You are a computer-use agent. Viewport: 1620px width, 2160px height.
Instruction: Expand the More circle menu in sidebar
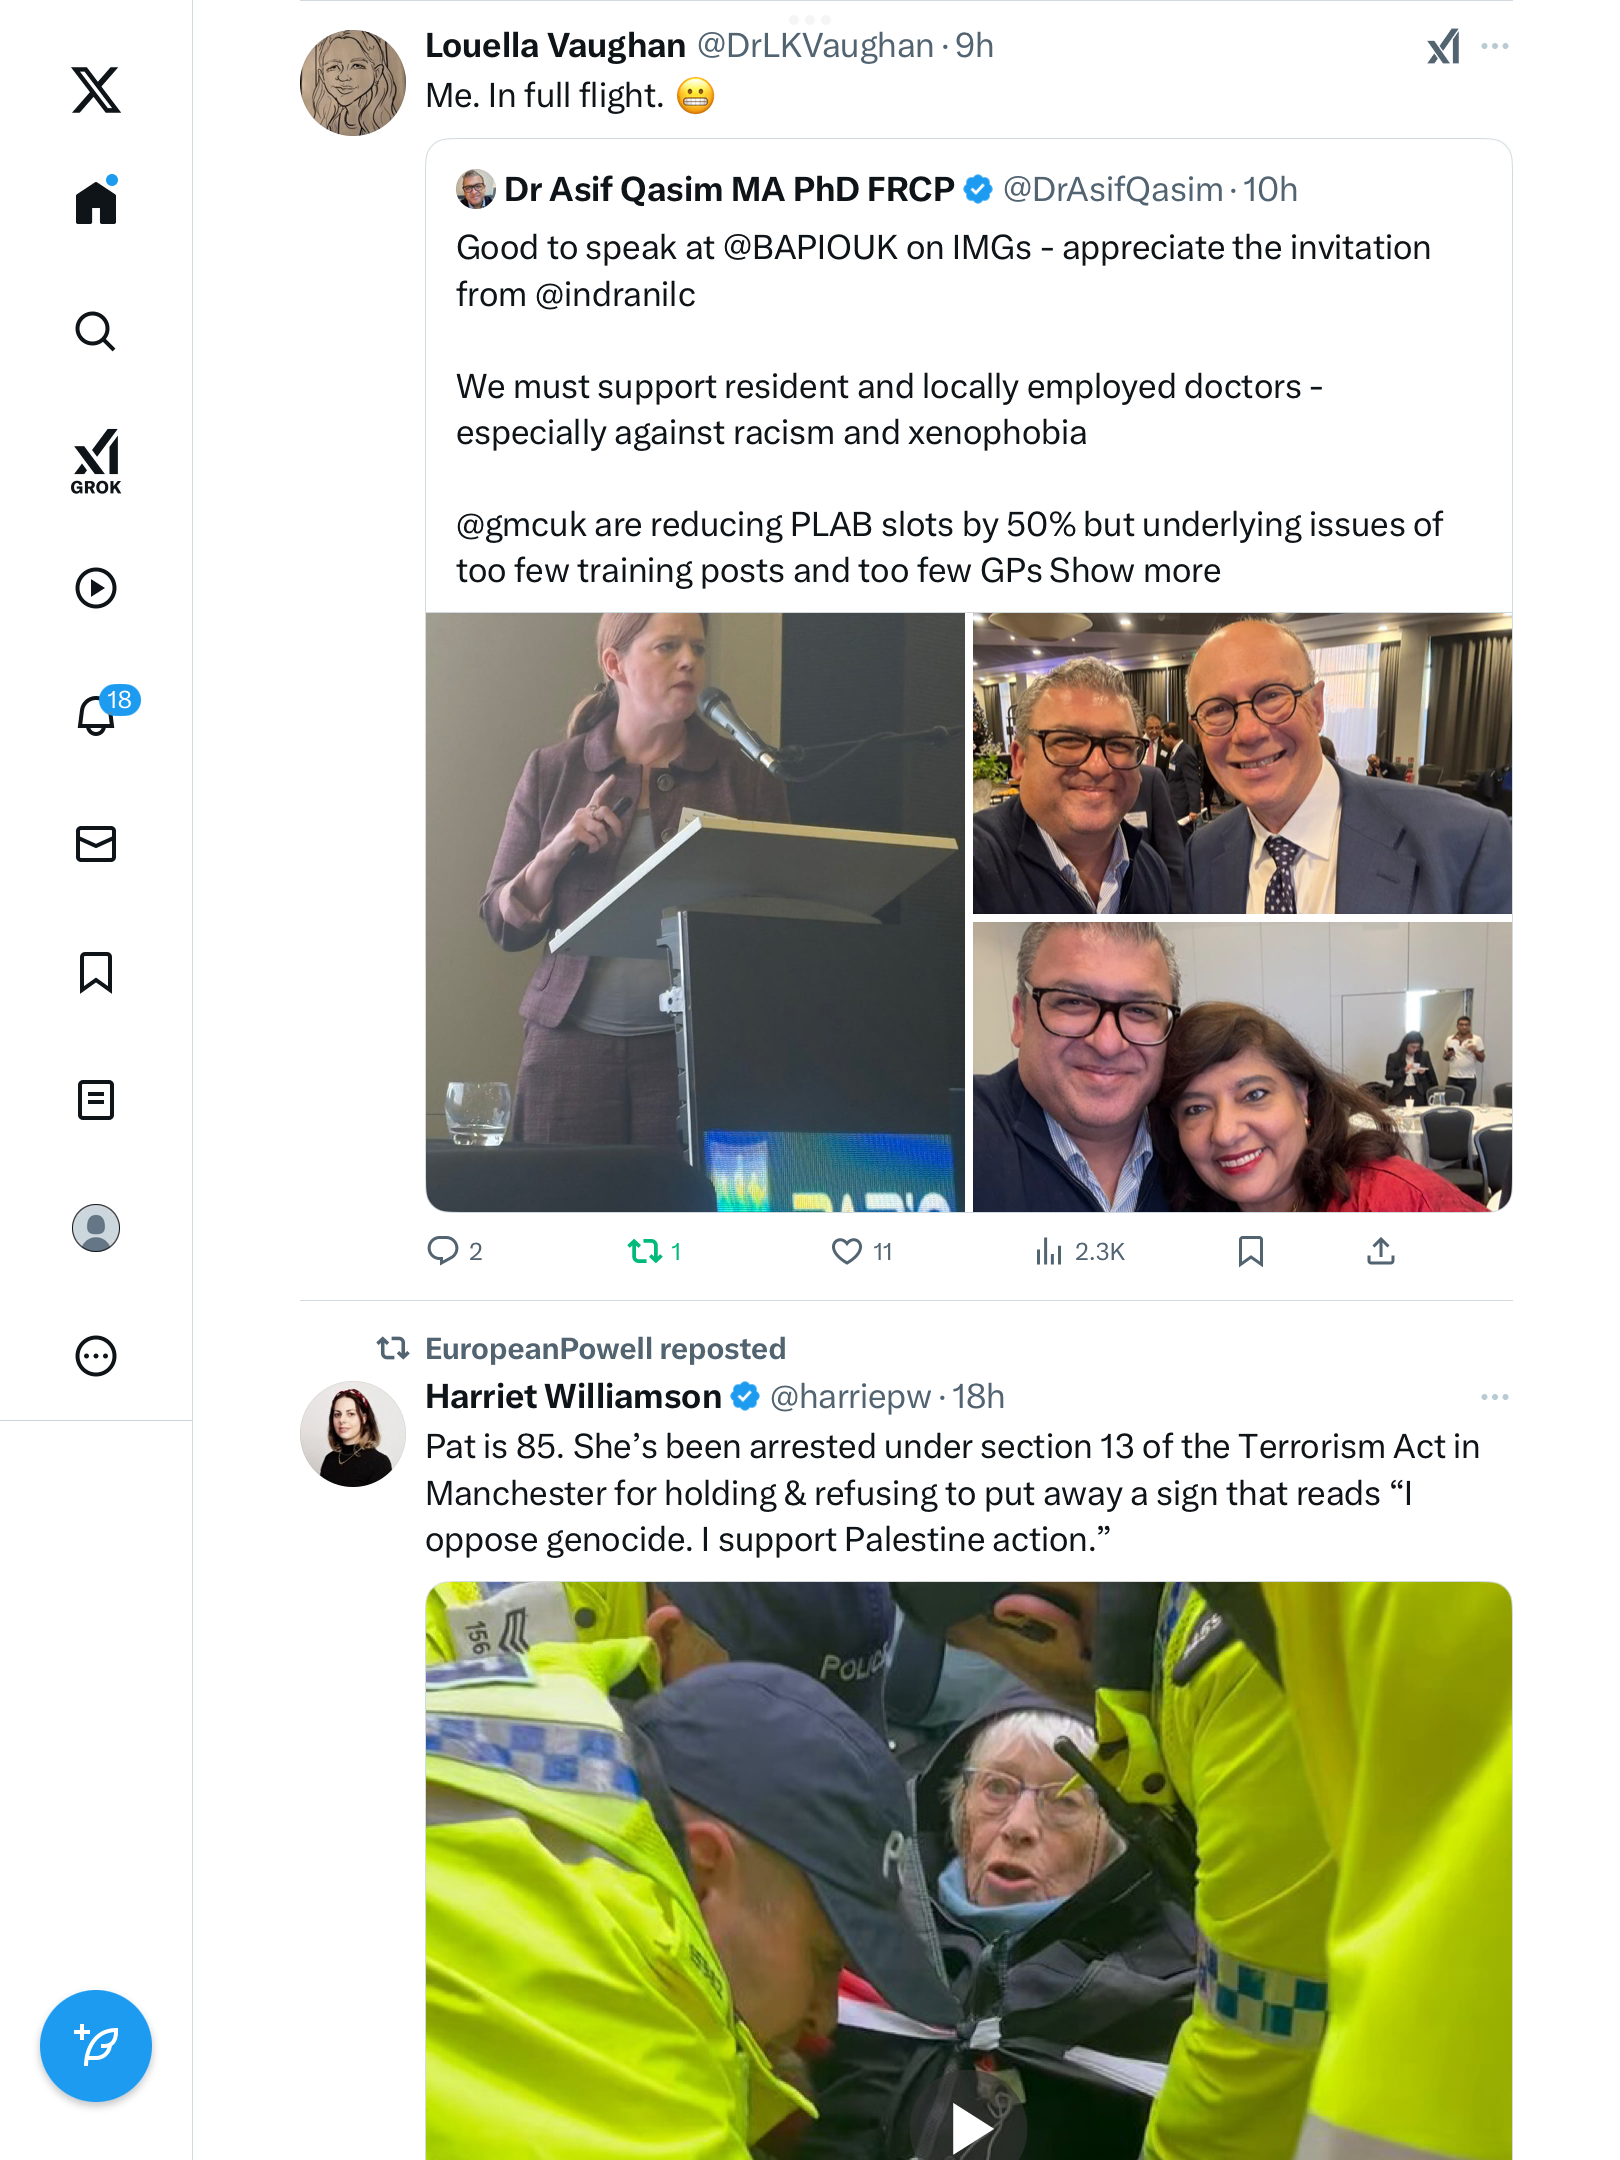tap(96, 1356)
